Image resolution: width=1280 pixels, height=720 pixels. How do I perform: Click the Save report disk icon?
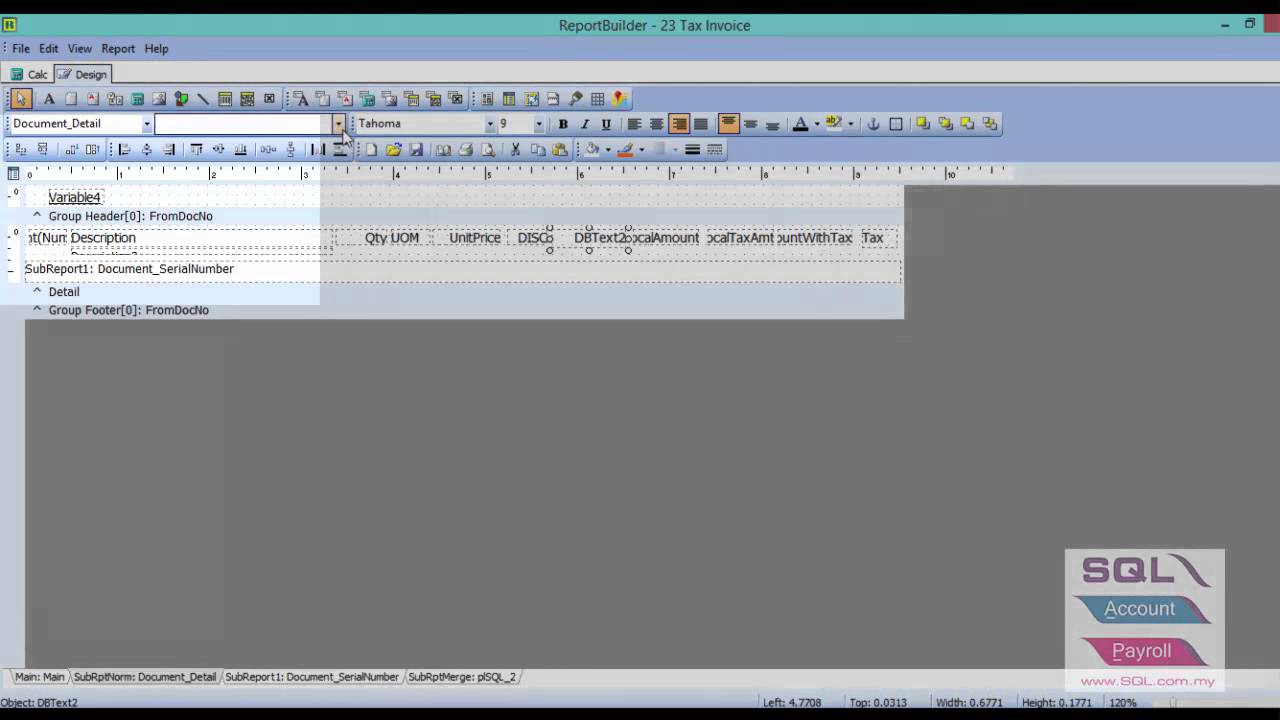tap(416, 150)
